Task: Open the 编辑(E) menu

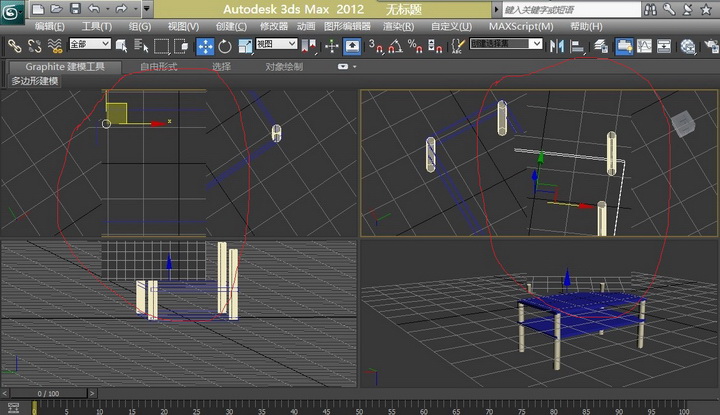Action: click(50, 27)
